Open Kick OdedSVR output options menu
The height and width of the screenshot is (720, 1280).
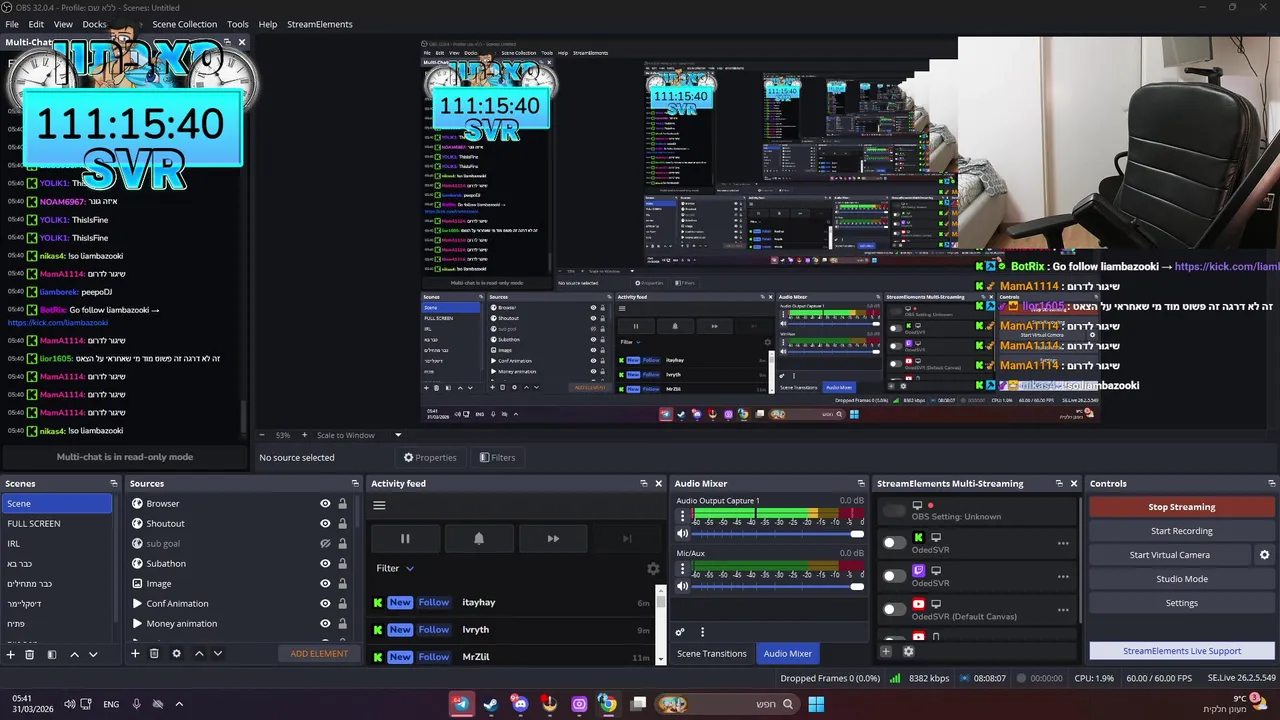coord(1063,544)
